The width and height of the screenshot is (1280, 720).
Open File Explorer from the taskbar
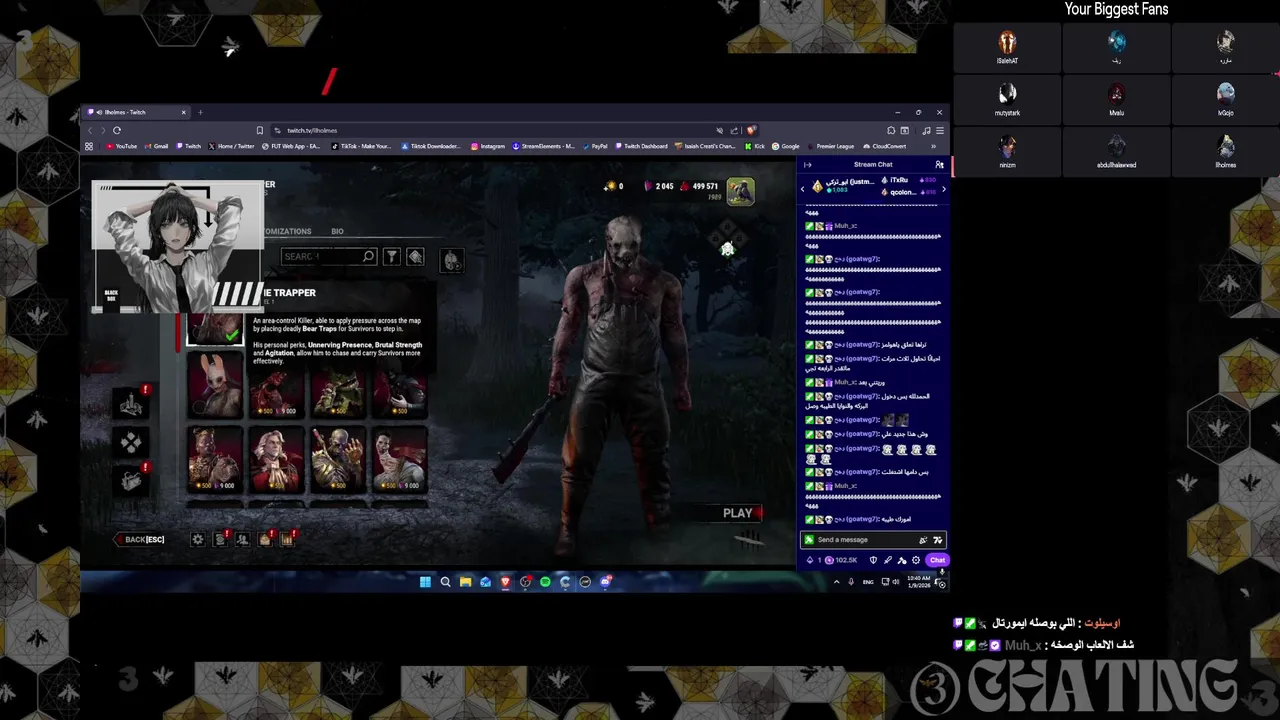click(x=465, y=582)
